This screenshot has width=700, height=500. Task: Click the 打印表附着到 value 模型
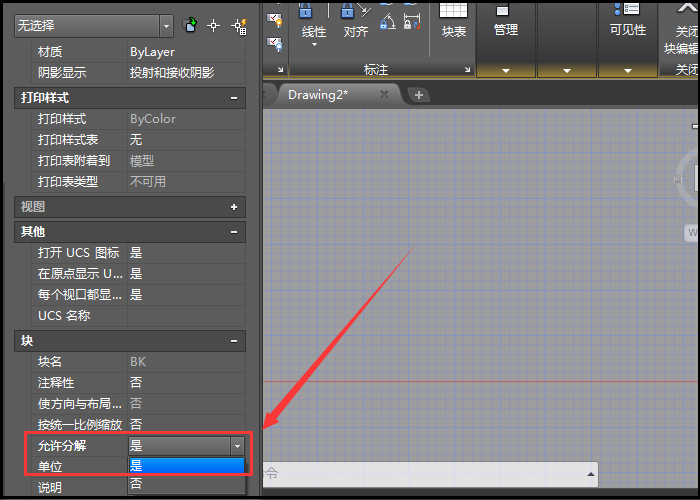click(187, 161)
